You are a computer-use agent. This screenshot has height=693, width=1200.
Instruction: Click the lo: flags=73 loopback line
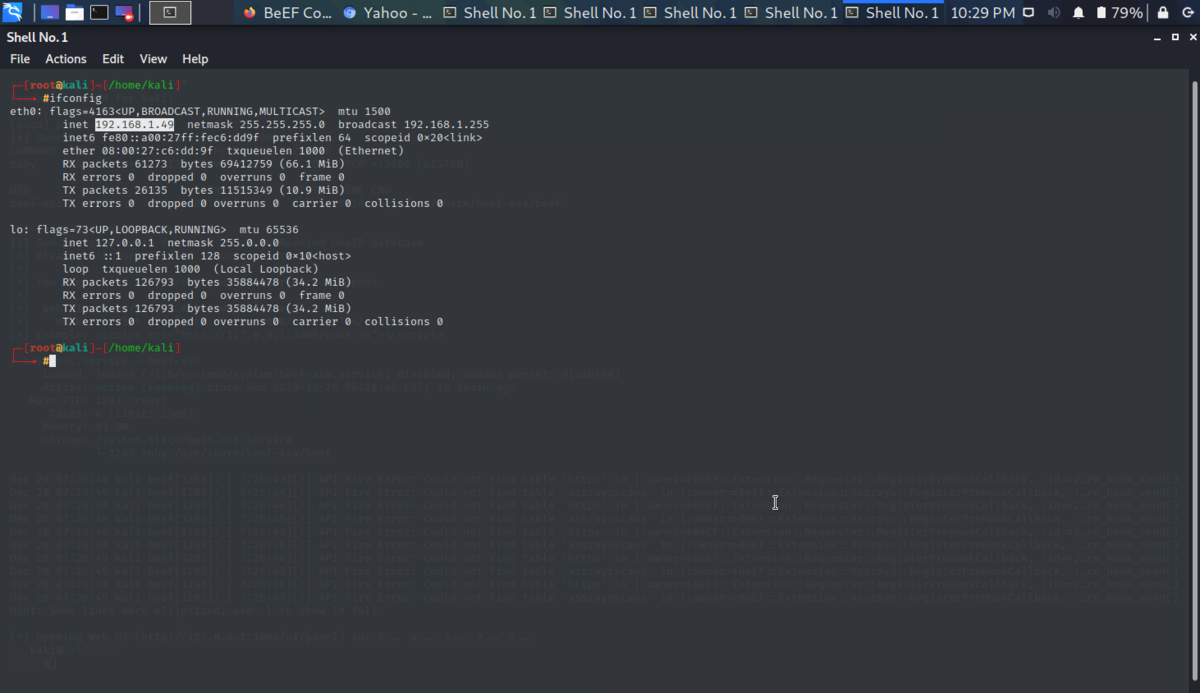(x=154, y=230)
